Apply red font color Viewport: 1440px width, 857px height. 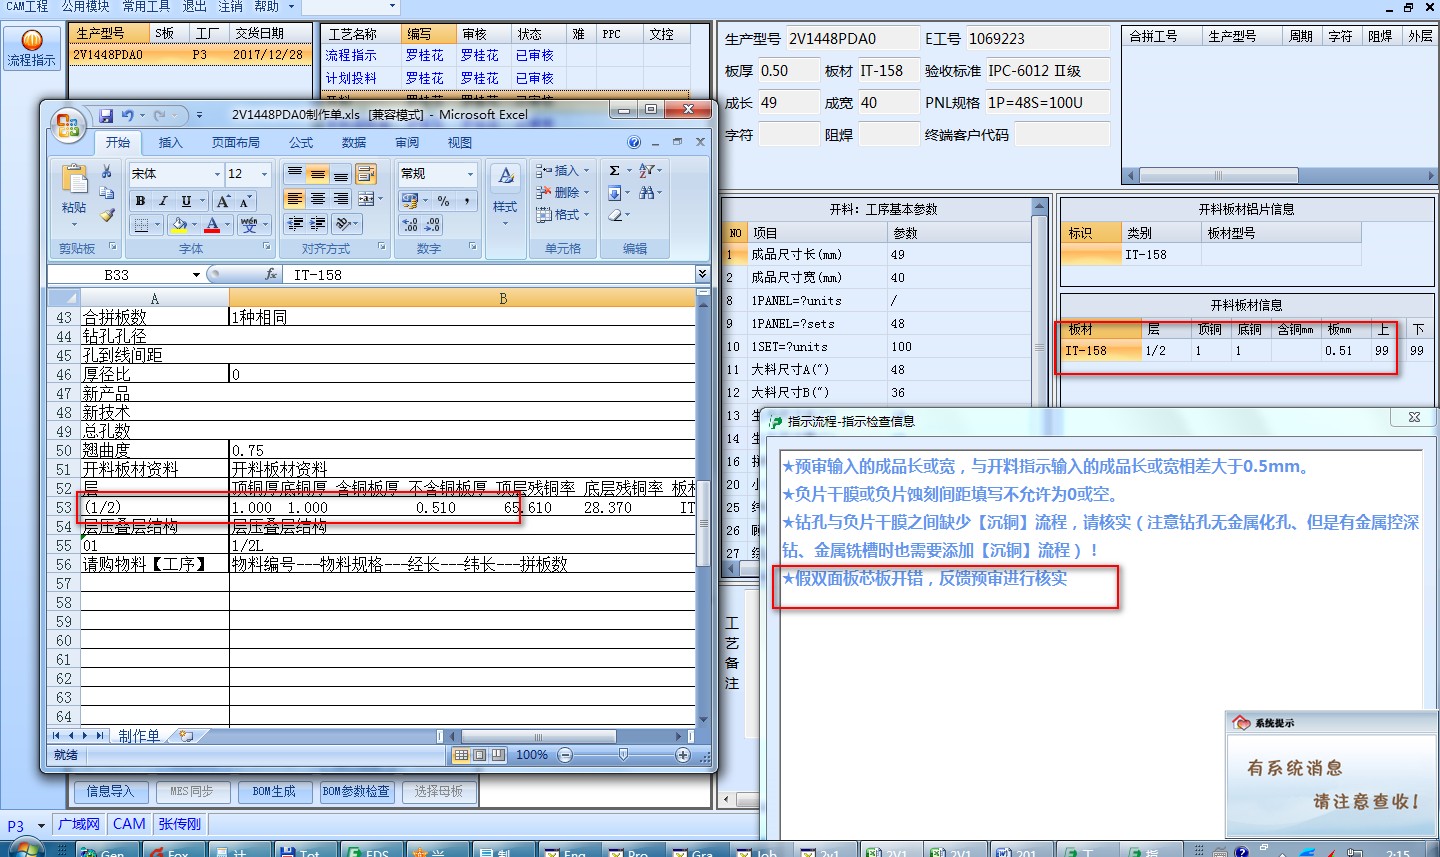(x=212, y=225)
